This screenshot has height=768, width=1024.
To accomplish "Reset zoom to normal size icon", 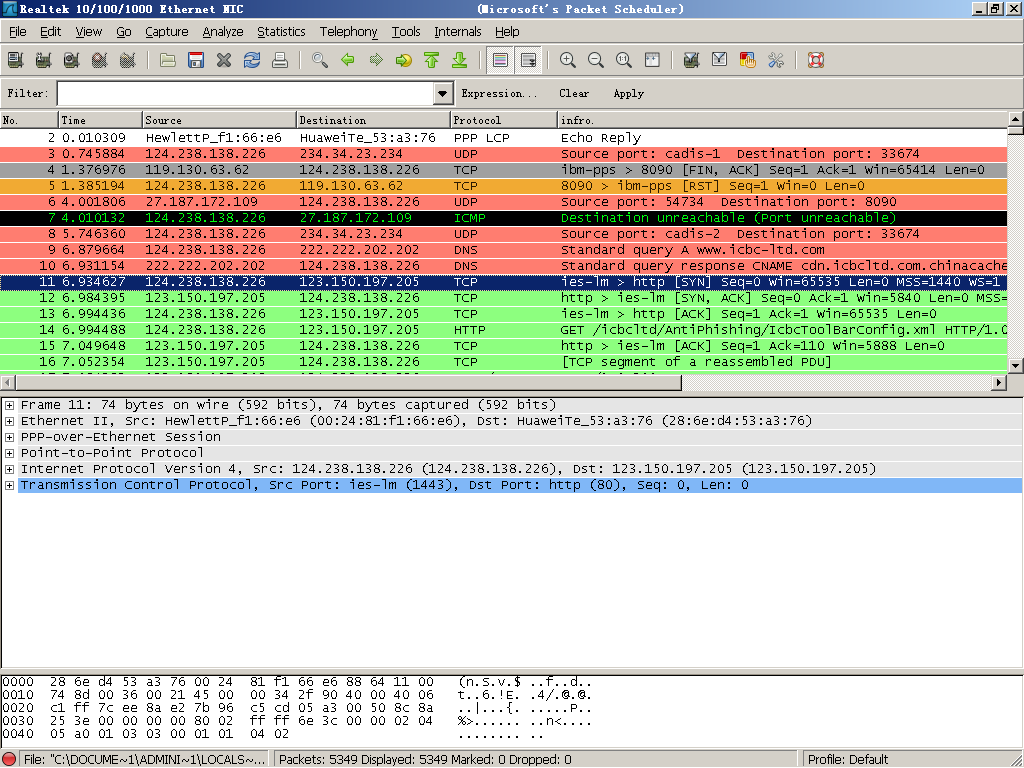I will (x=624, y=60).
